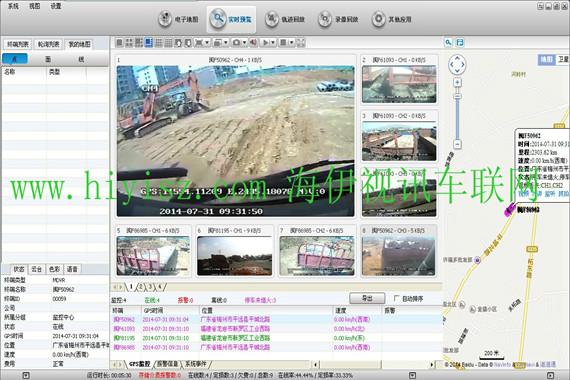Viewport: 570px width, 380px height.
Task: Adjust the map zoom level slider
Action: (458, 96)
